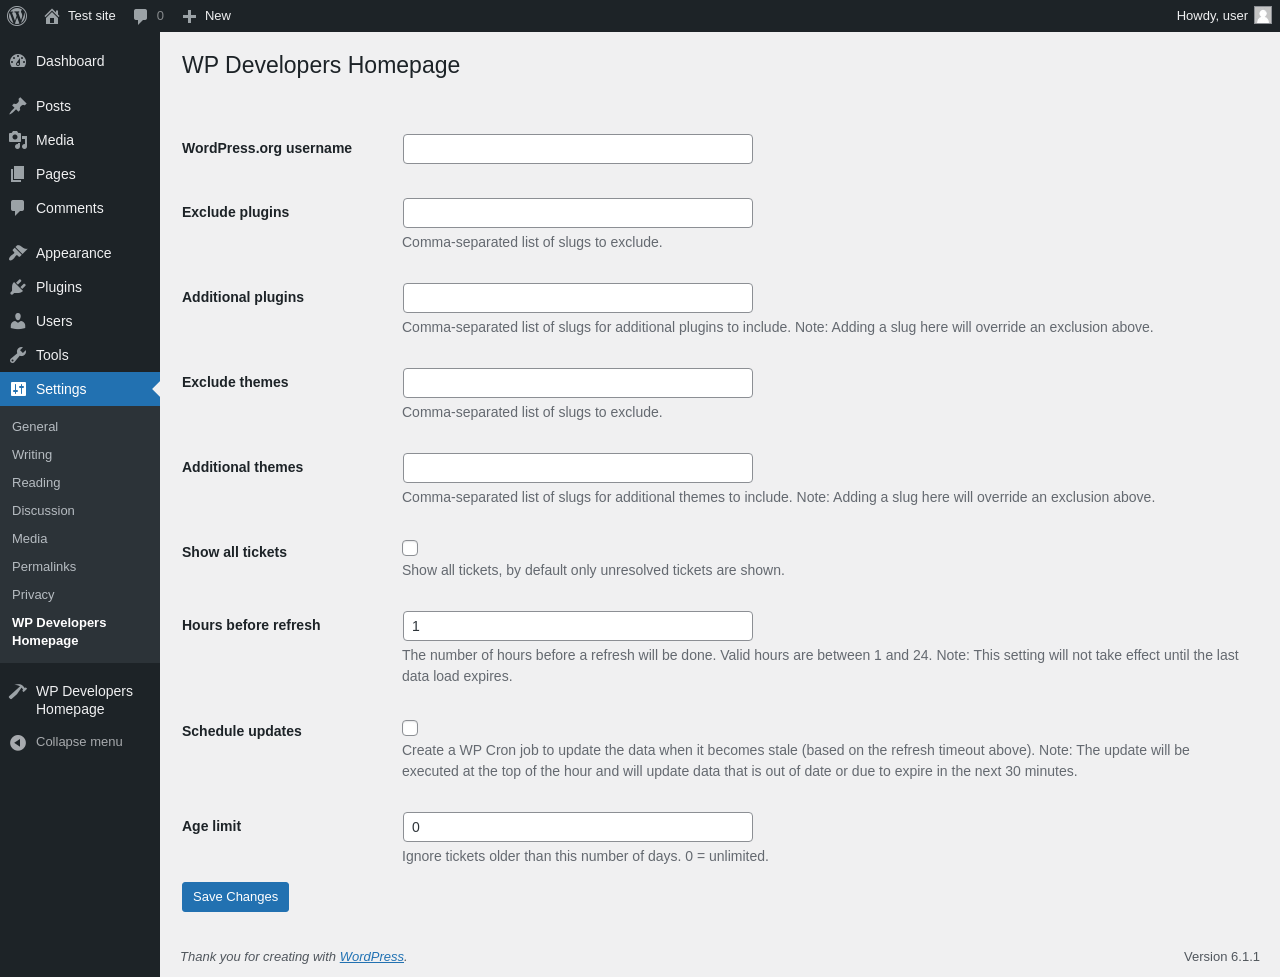Click the Collapse menu button label
This screenshot has width=1280, height=977.
coord(79,742)
